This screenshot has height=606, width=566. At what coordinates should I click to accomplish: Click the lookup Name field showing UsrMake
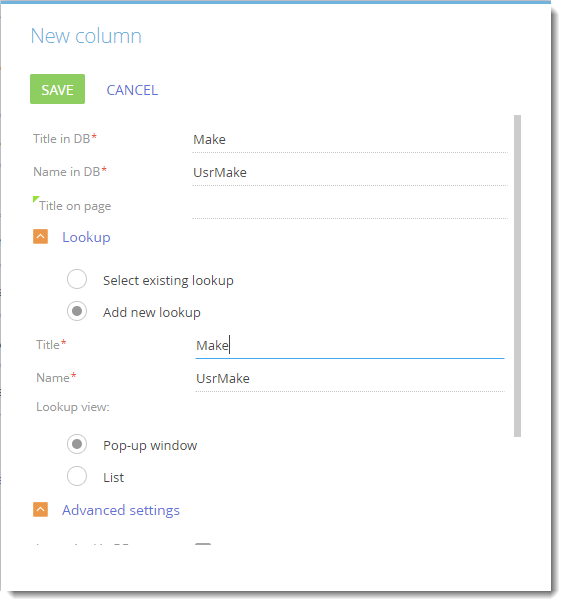click(350, 379)
